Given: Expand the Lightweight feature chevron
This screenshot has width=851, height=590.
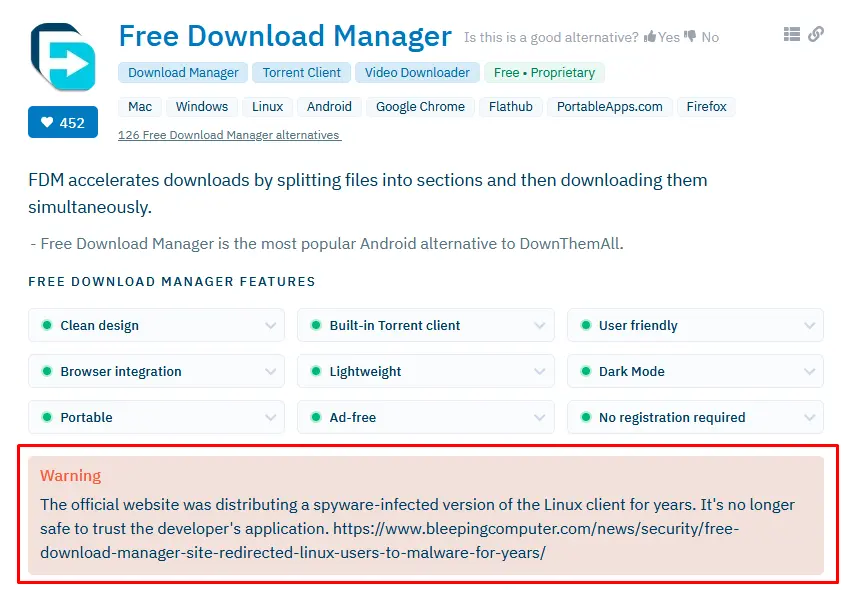Looking at the screenshot, I should pos(539,372).
